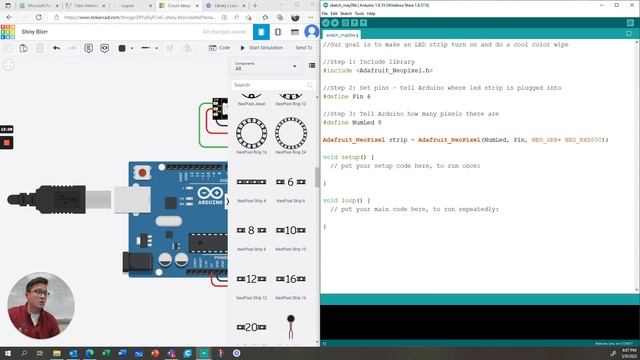
Task: Click the Tinkercad delete trash icon
Action: pos(40,48)
